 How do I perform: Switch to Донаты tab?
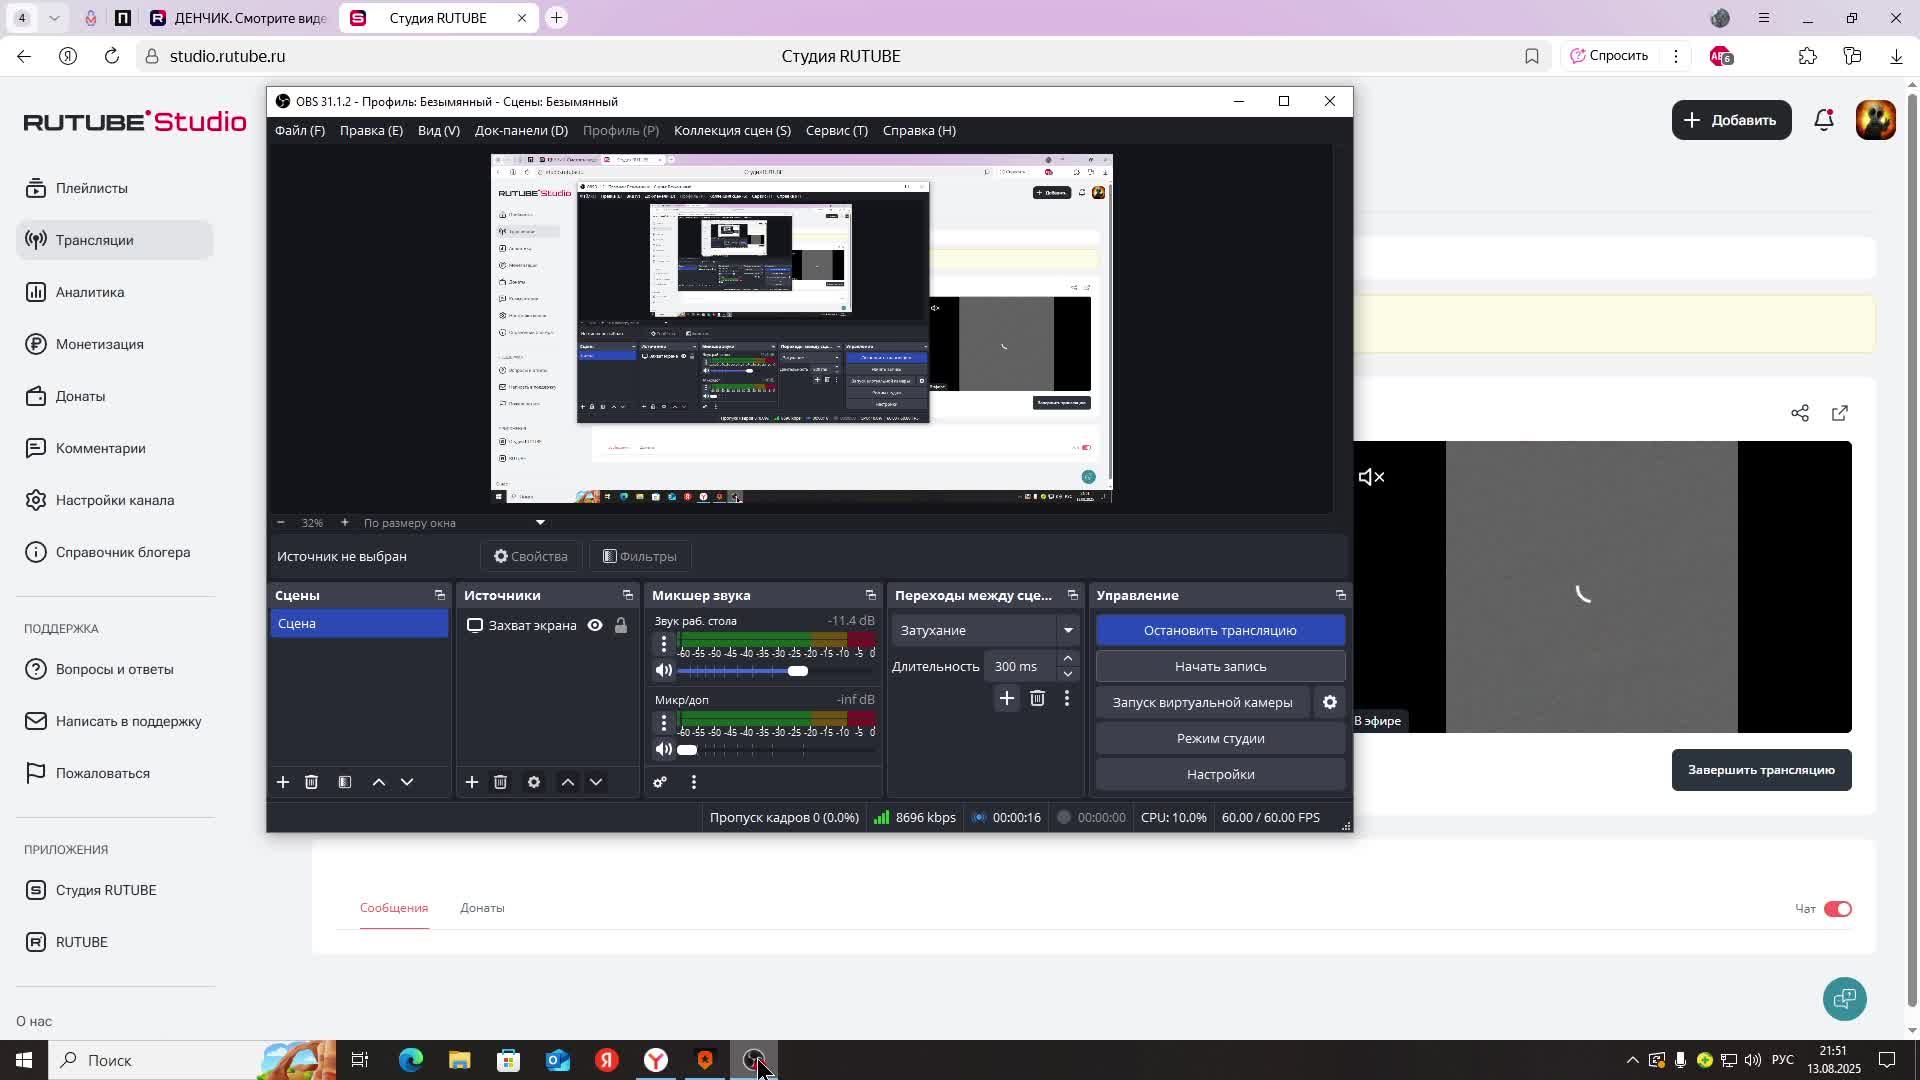482,908
